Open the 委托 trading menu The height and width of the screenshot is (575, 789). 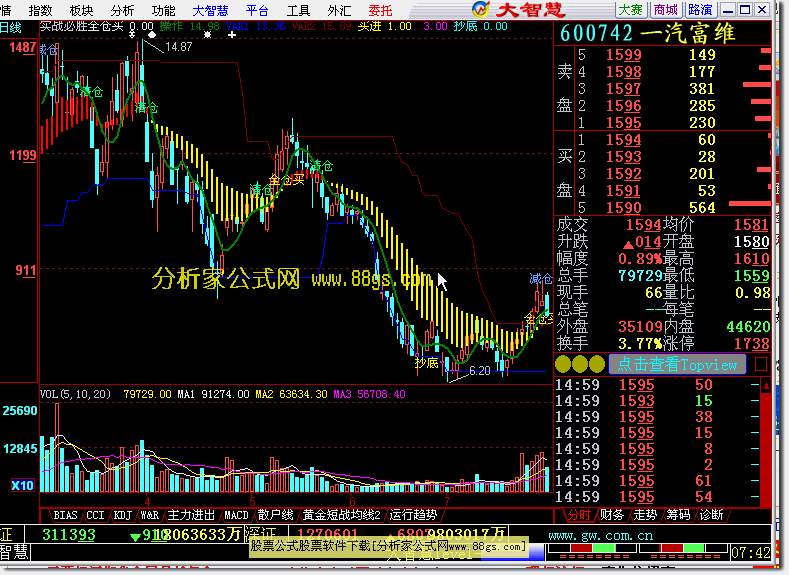(380, 10)
